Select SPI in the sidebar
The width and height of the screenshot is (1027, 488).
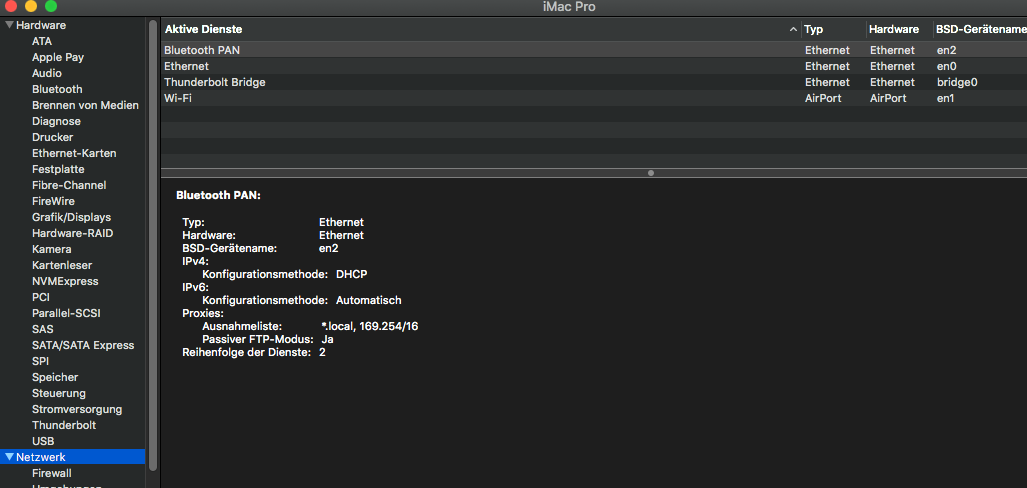(41, 362)
